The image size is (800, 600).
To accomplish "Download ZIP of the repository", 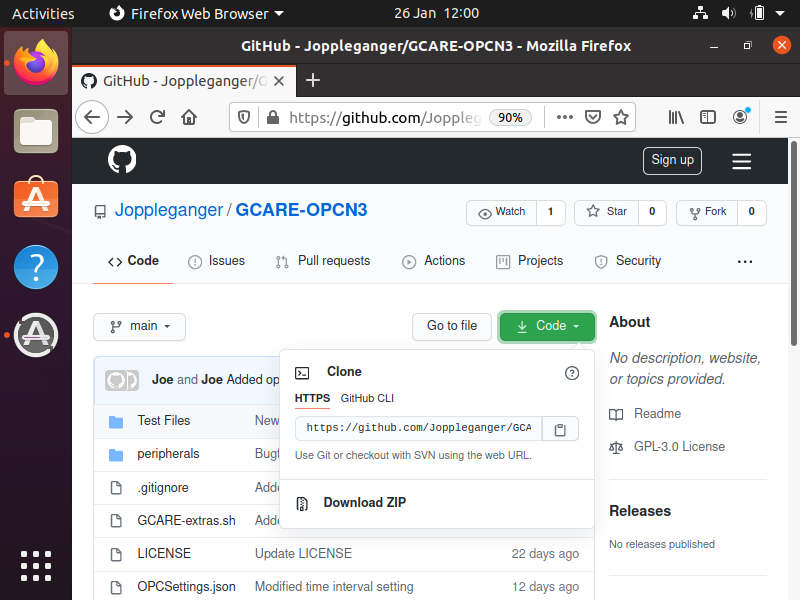I will pos(364,503).
